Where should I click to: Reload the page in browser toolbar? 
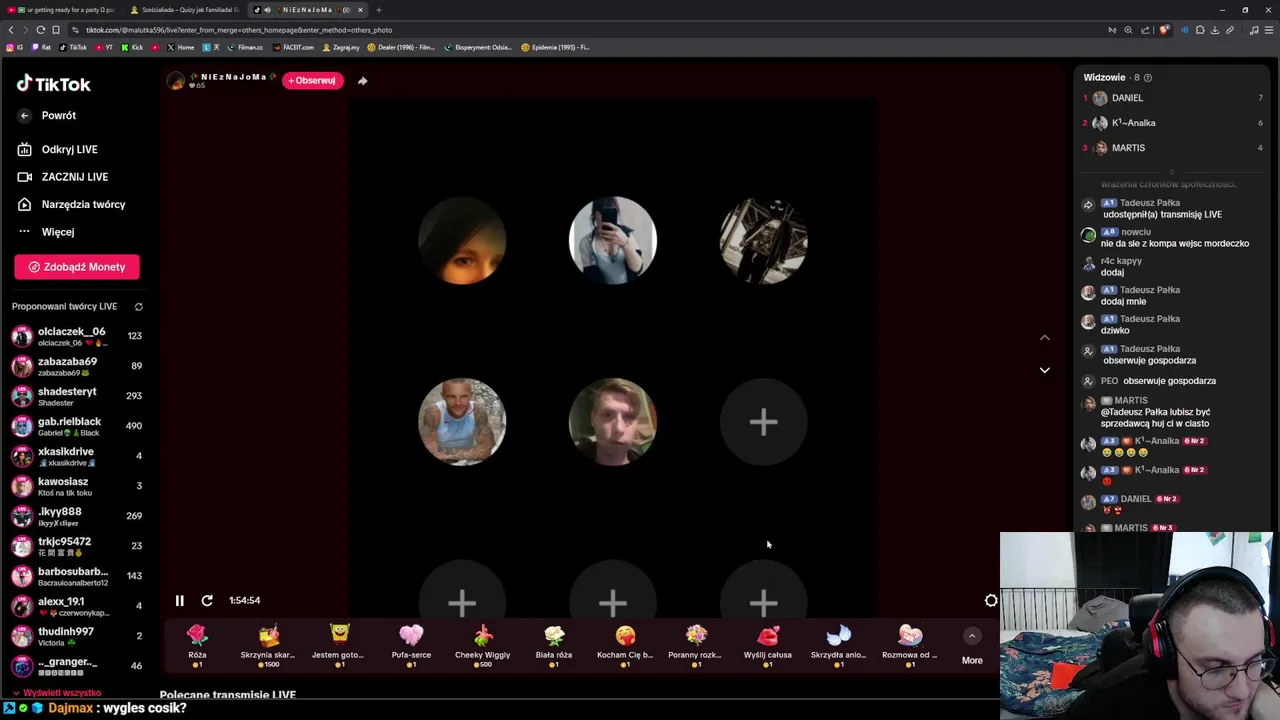coord(40,30)
